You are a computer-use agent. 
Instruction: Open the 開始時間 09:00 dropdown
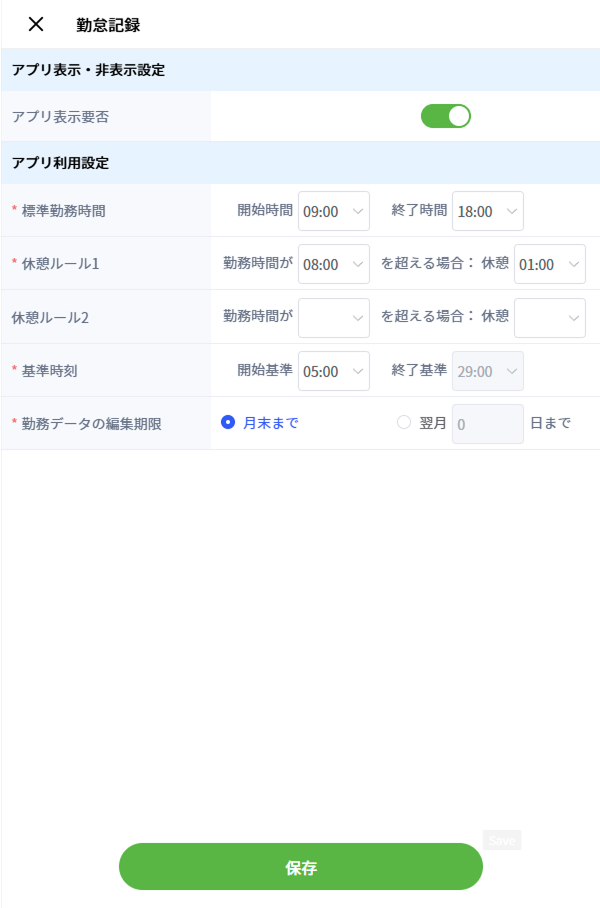[334, 211]
